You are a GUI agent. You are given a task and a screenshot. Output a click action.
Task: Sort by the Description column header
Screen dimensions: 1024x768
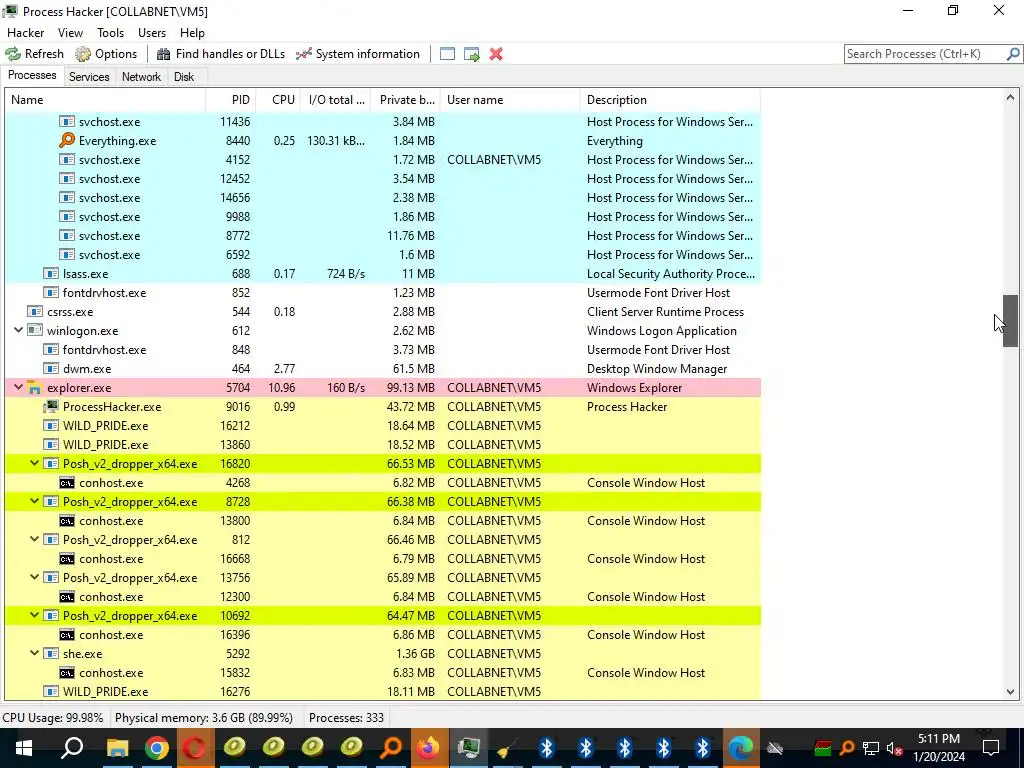click(x=670, y=100)
